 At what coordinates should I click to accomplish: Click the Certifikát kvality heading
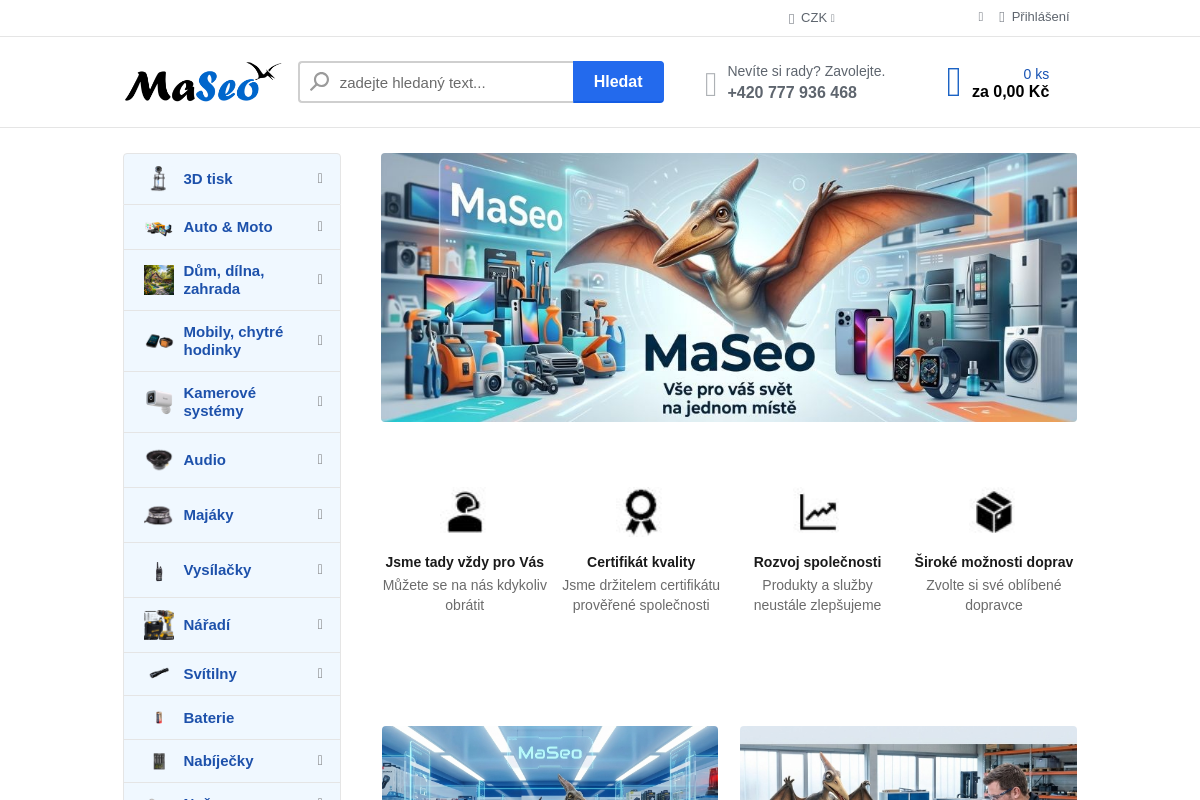point(641,562)
